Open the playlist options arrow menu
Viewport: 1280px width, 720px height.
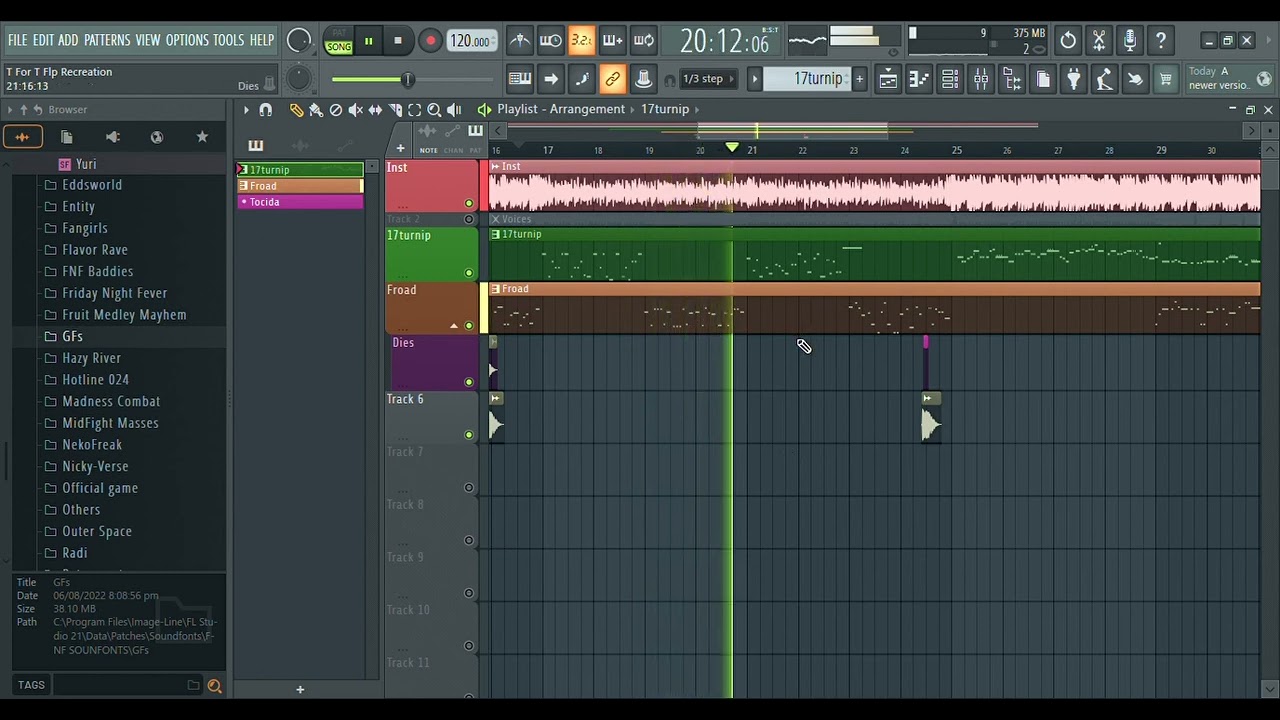click(x=246, y=110)
